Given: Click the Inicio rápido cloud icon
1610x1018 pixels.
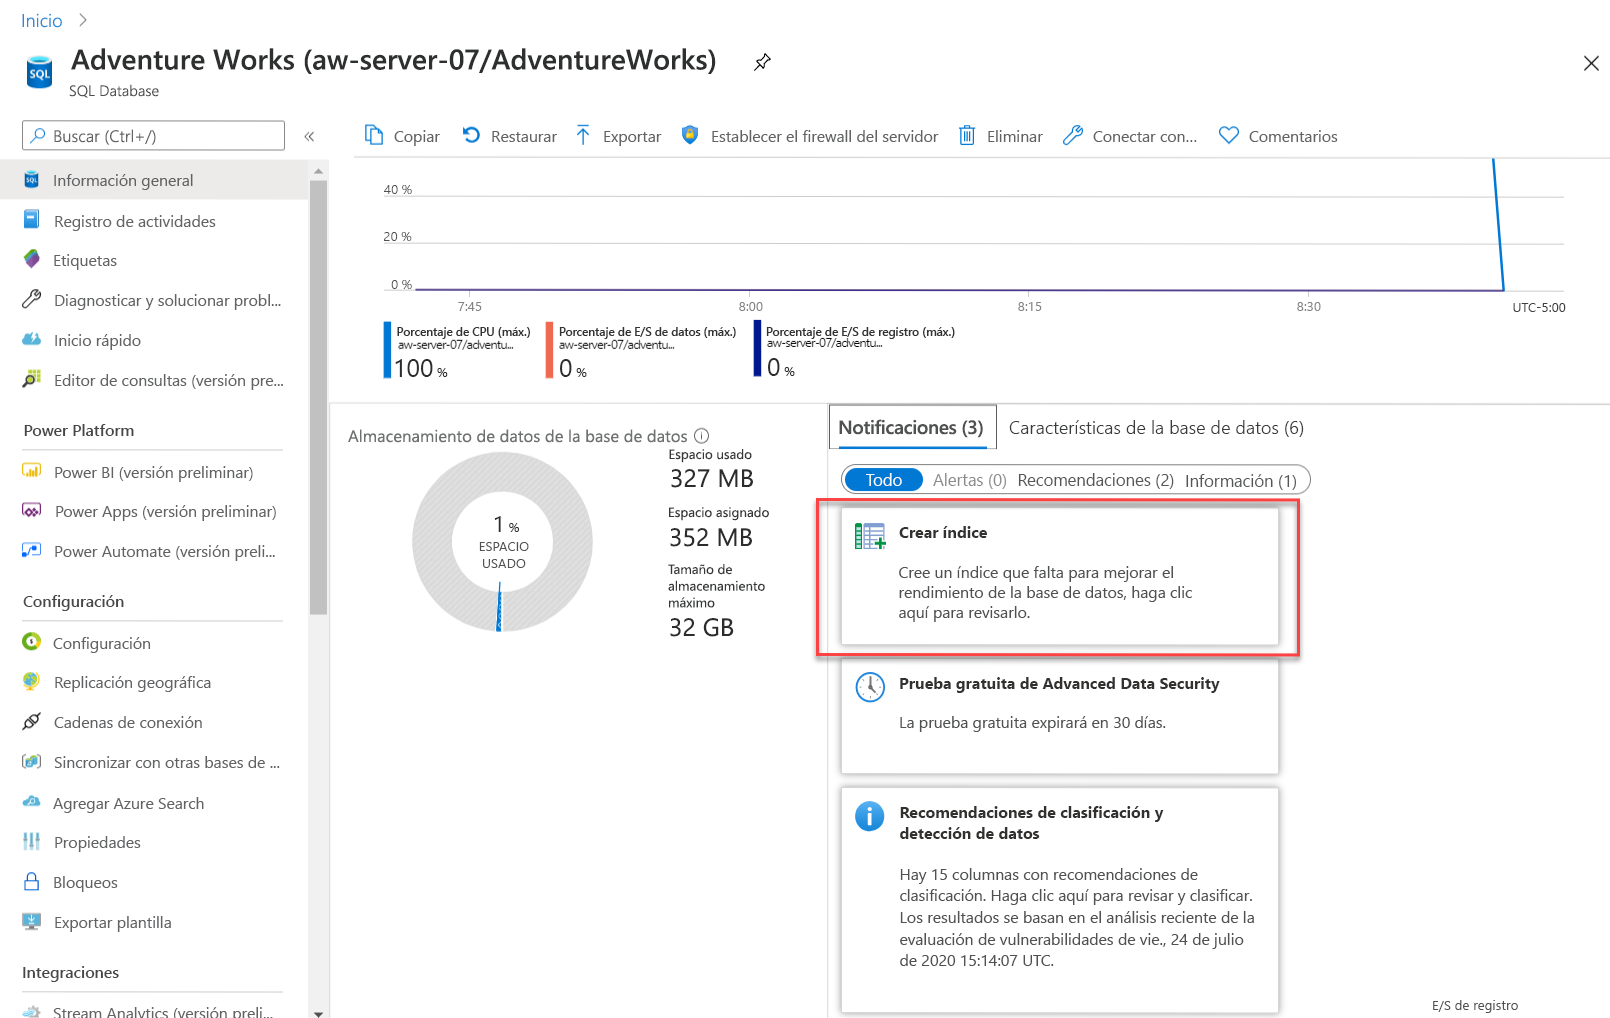Looking at the screenshot, I should pyautogui.click(x=32, y=340).
